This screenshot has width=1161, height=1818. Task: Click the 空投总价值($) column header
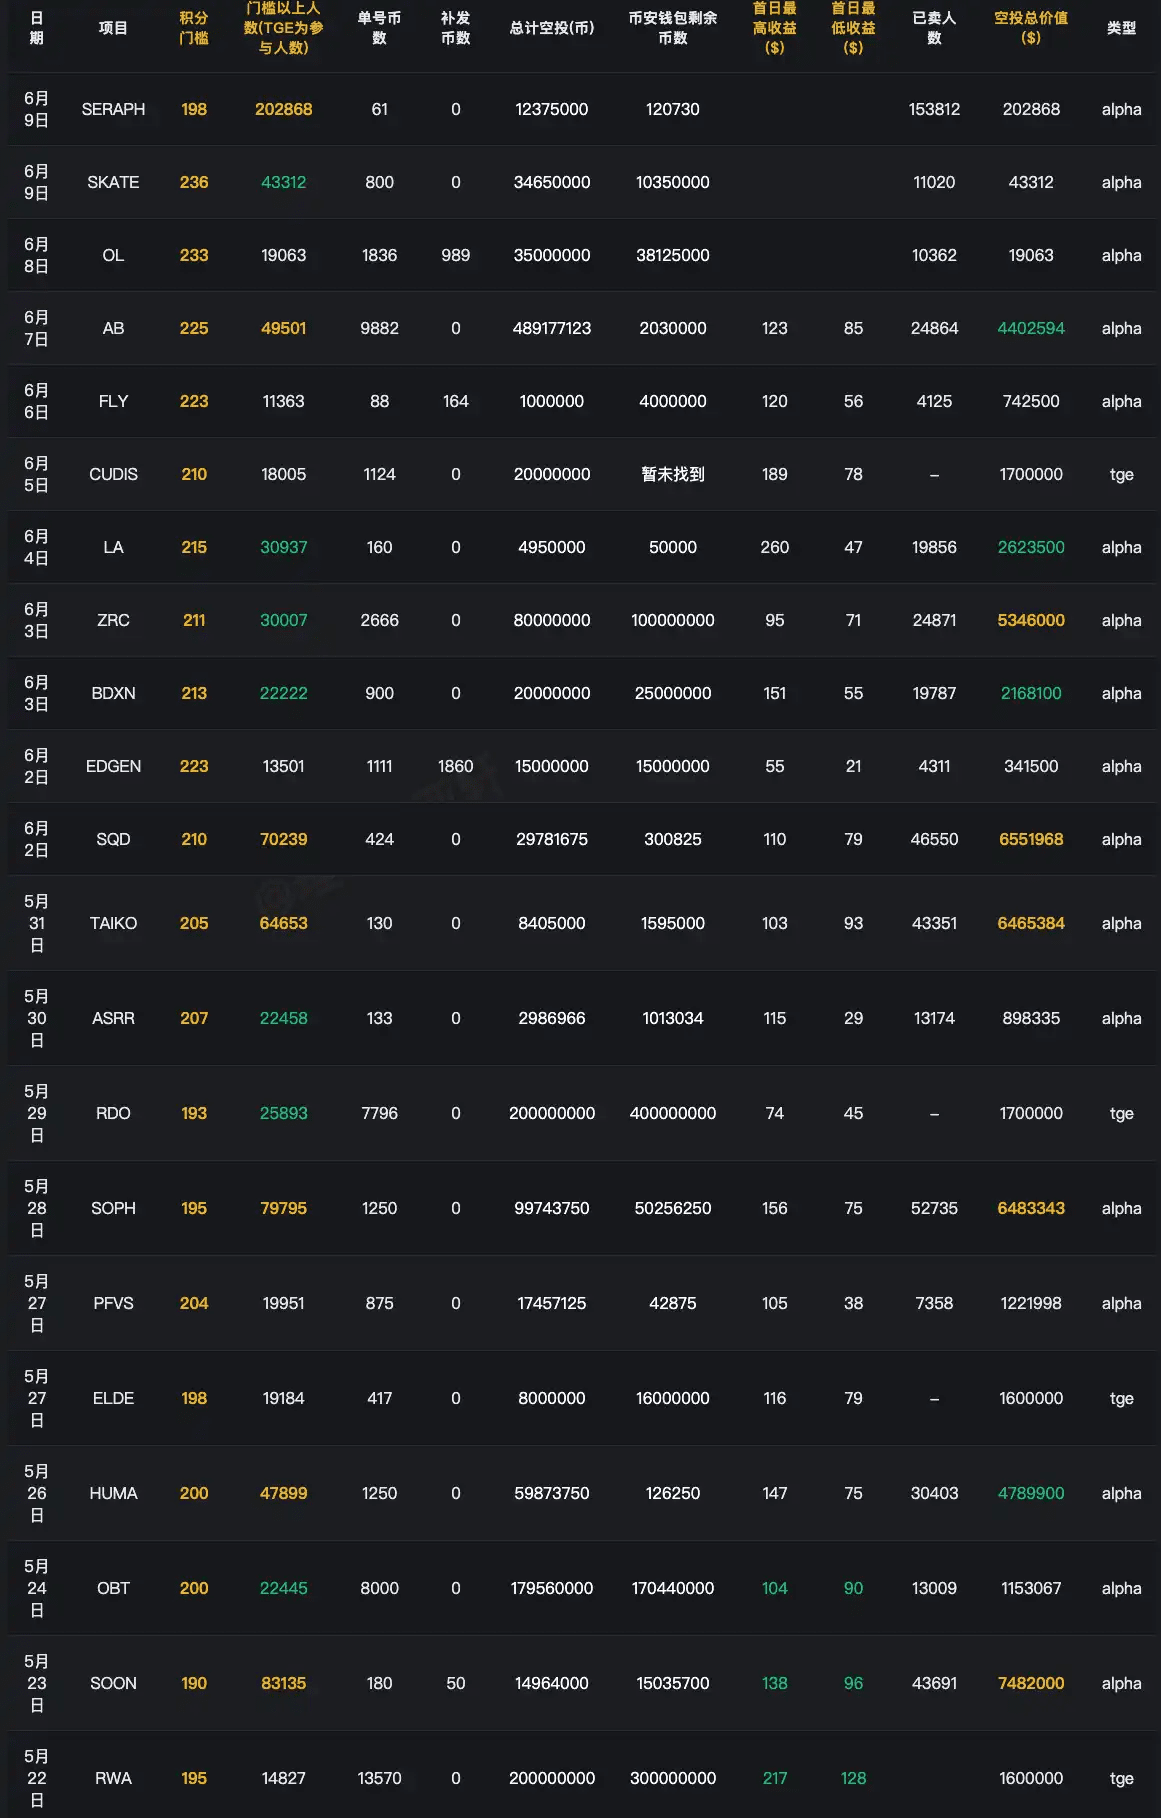[1031, 28]
